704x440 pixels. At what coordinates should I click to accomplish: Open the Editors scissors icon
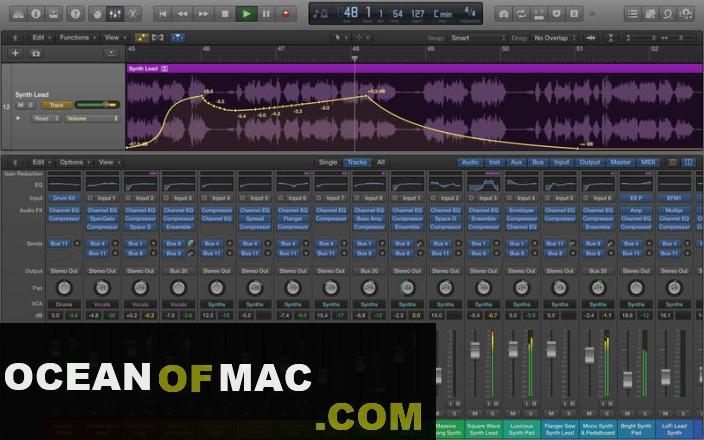click(132, 14)
